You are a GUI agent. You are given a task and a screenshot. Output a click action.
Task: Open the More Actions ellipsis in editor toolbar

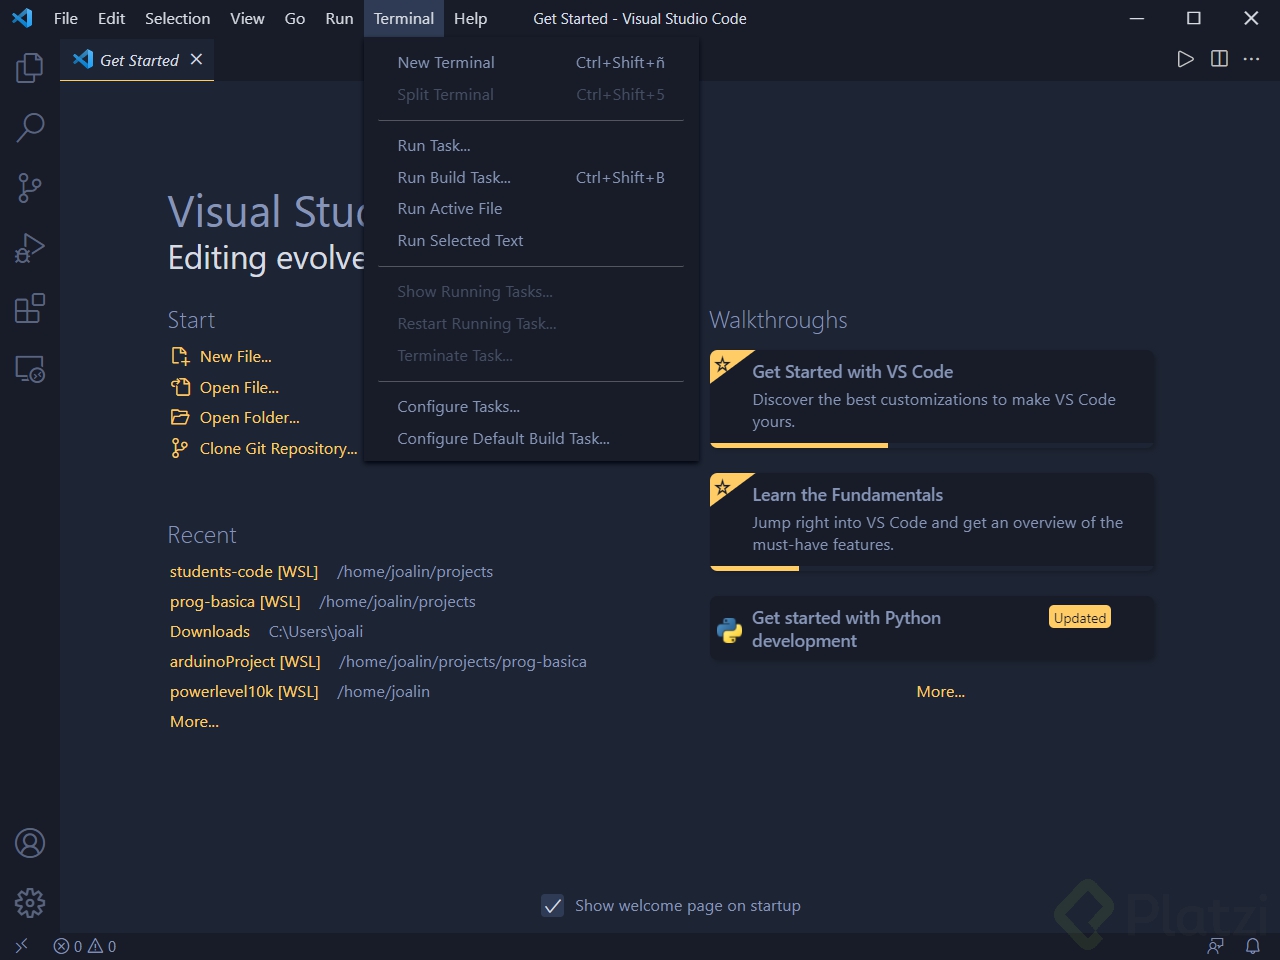pyautogui.click(x=1252, y=59)
